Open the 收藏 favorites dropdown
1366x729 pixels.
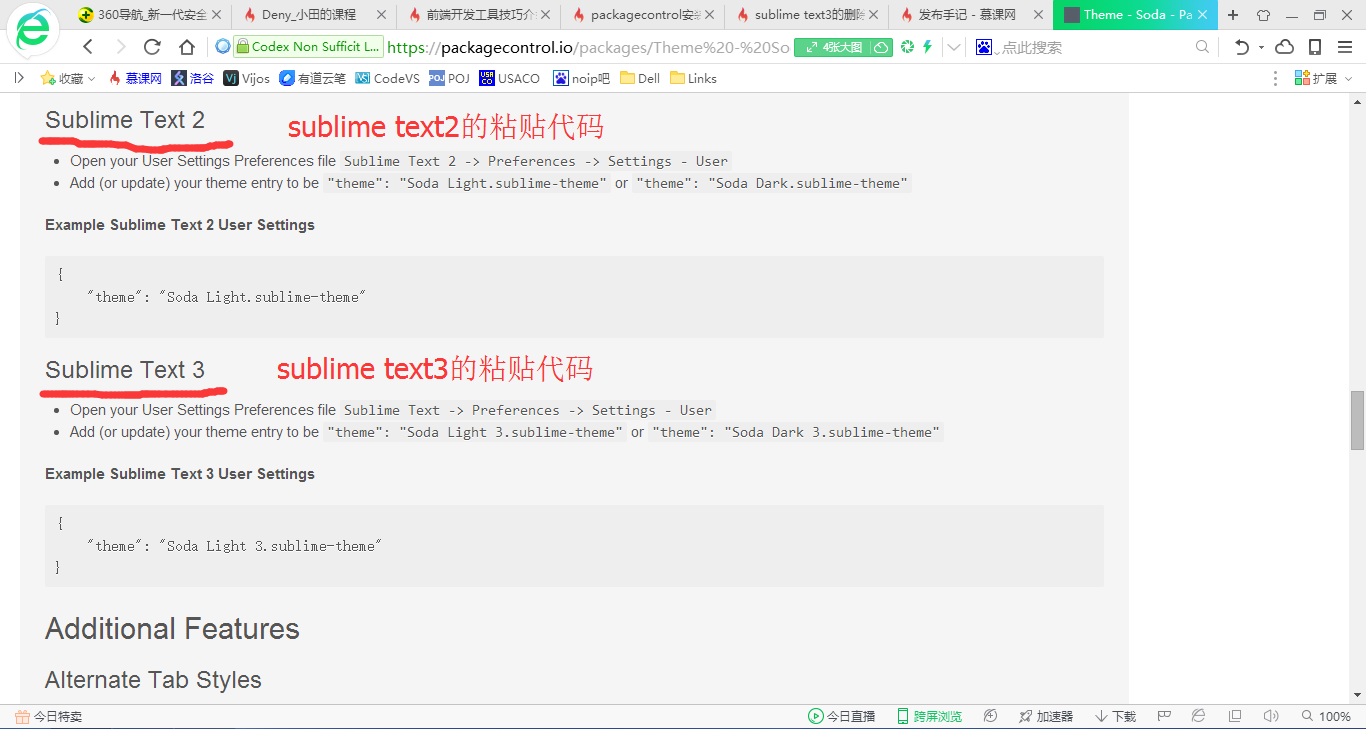click(x=68, y=78)
